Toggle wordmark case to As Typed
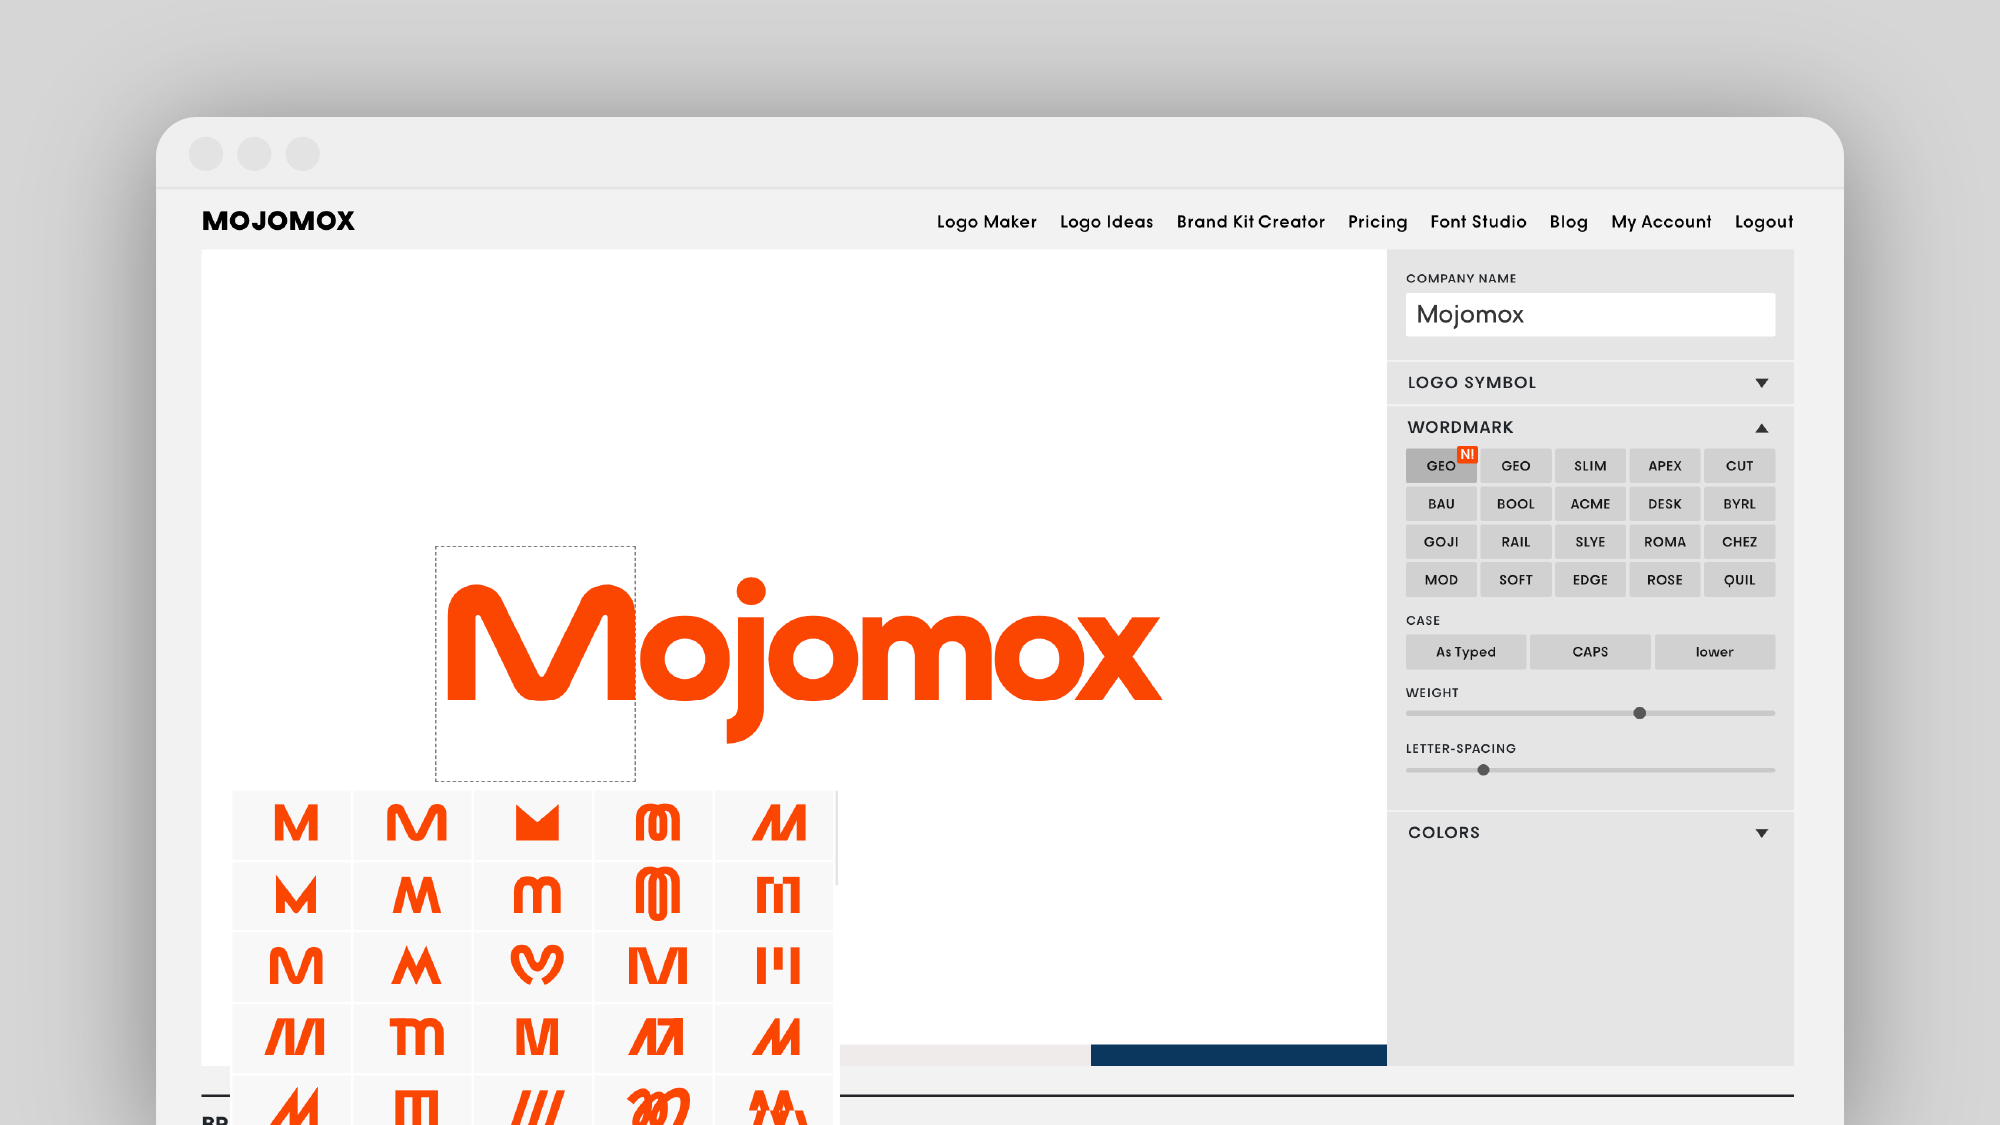Image resolution: width=2000 pixels, height=1125 pixels. (x=1466, y=651)
